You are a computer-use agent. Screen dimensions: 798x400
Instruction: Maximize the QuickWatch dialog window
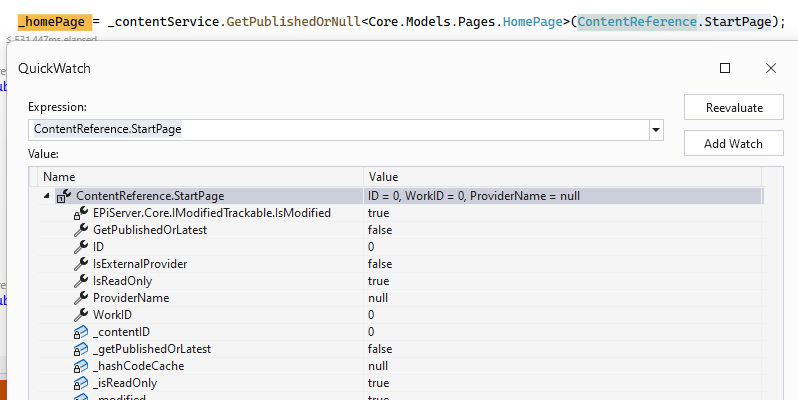pyautogui.click(x=725, y=68)
